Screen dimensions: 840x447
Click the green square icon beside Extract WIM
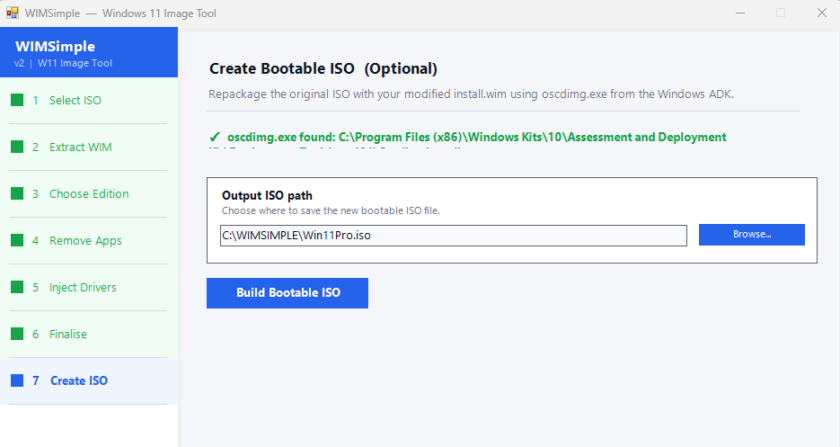tap(17, 147)
